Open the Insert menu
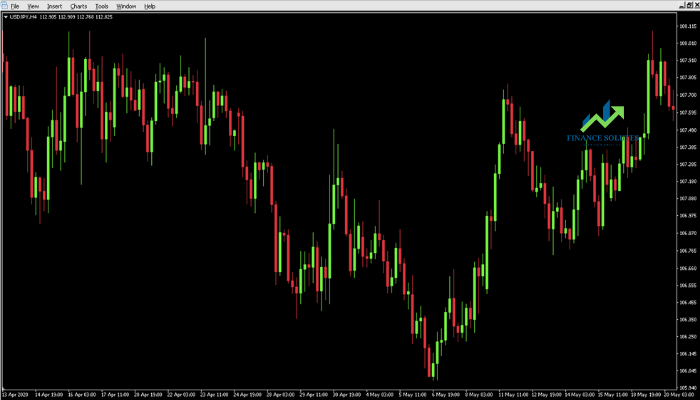Image resolution: width=700 pixels, height=400 pixels. [54, 6]
